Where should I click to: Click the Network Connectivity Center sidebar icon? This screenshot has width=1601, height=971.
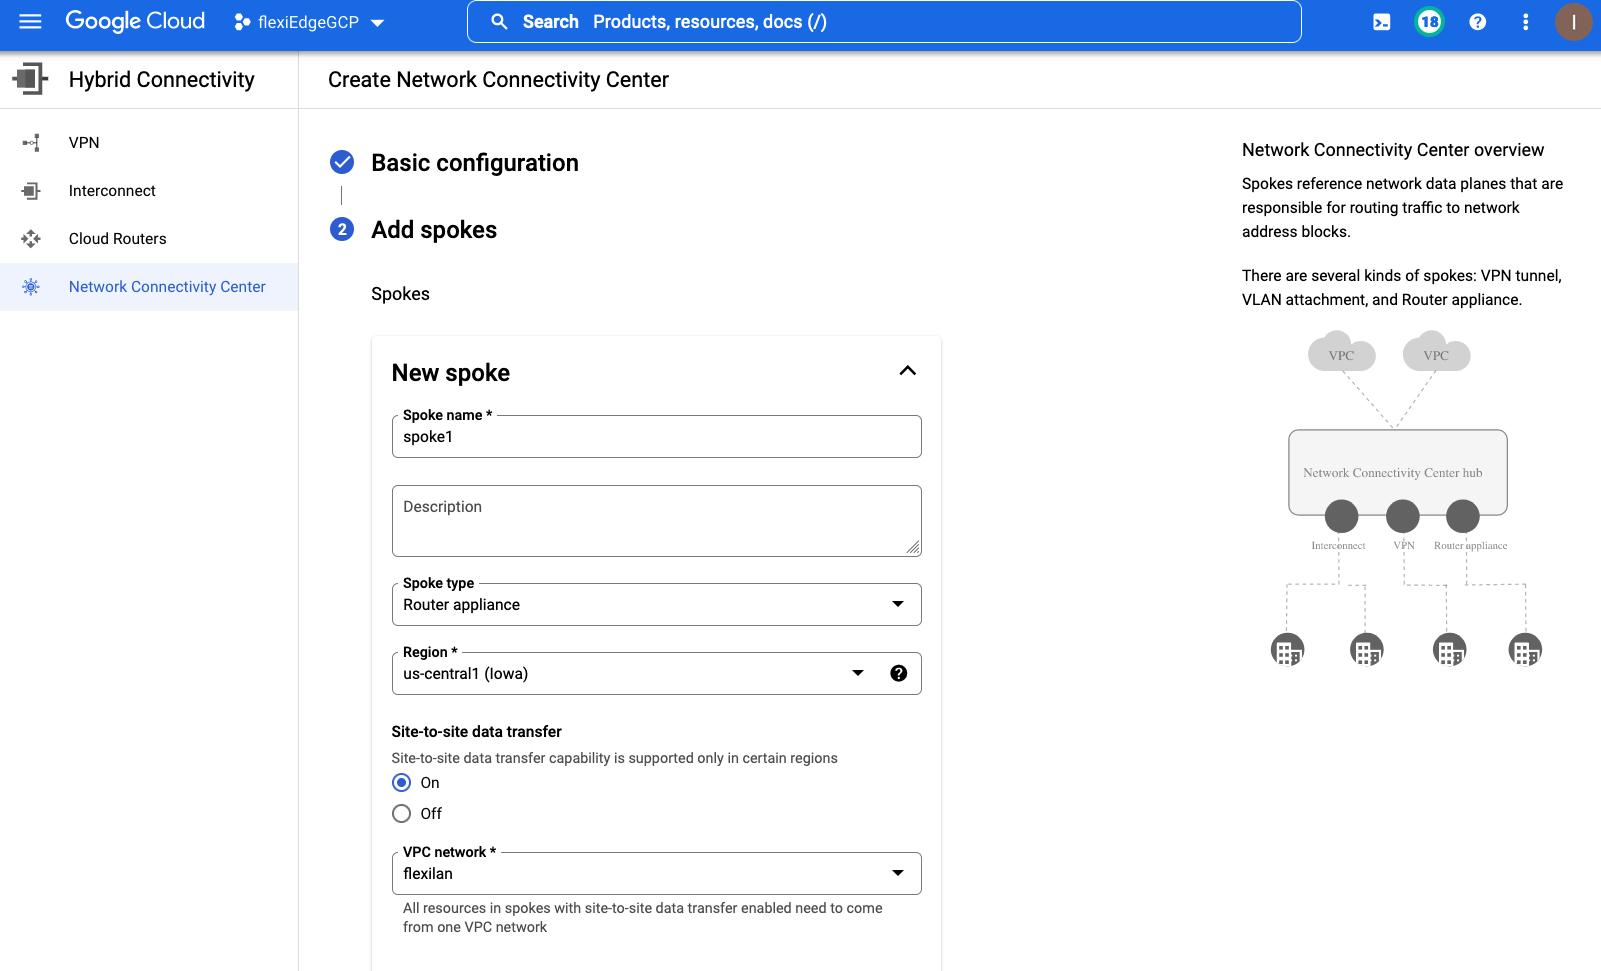(x=31, y=287)
